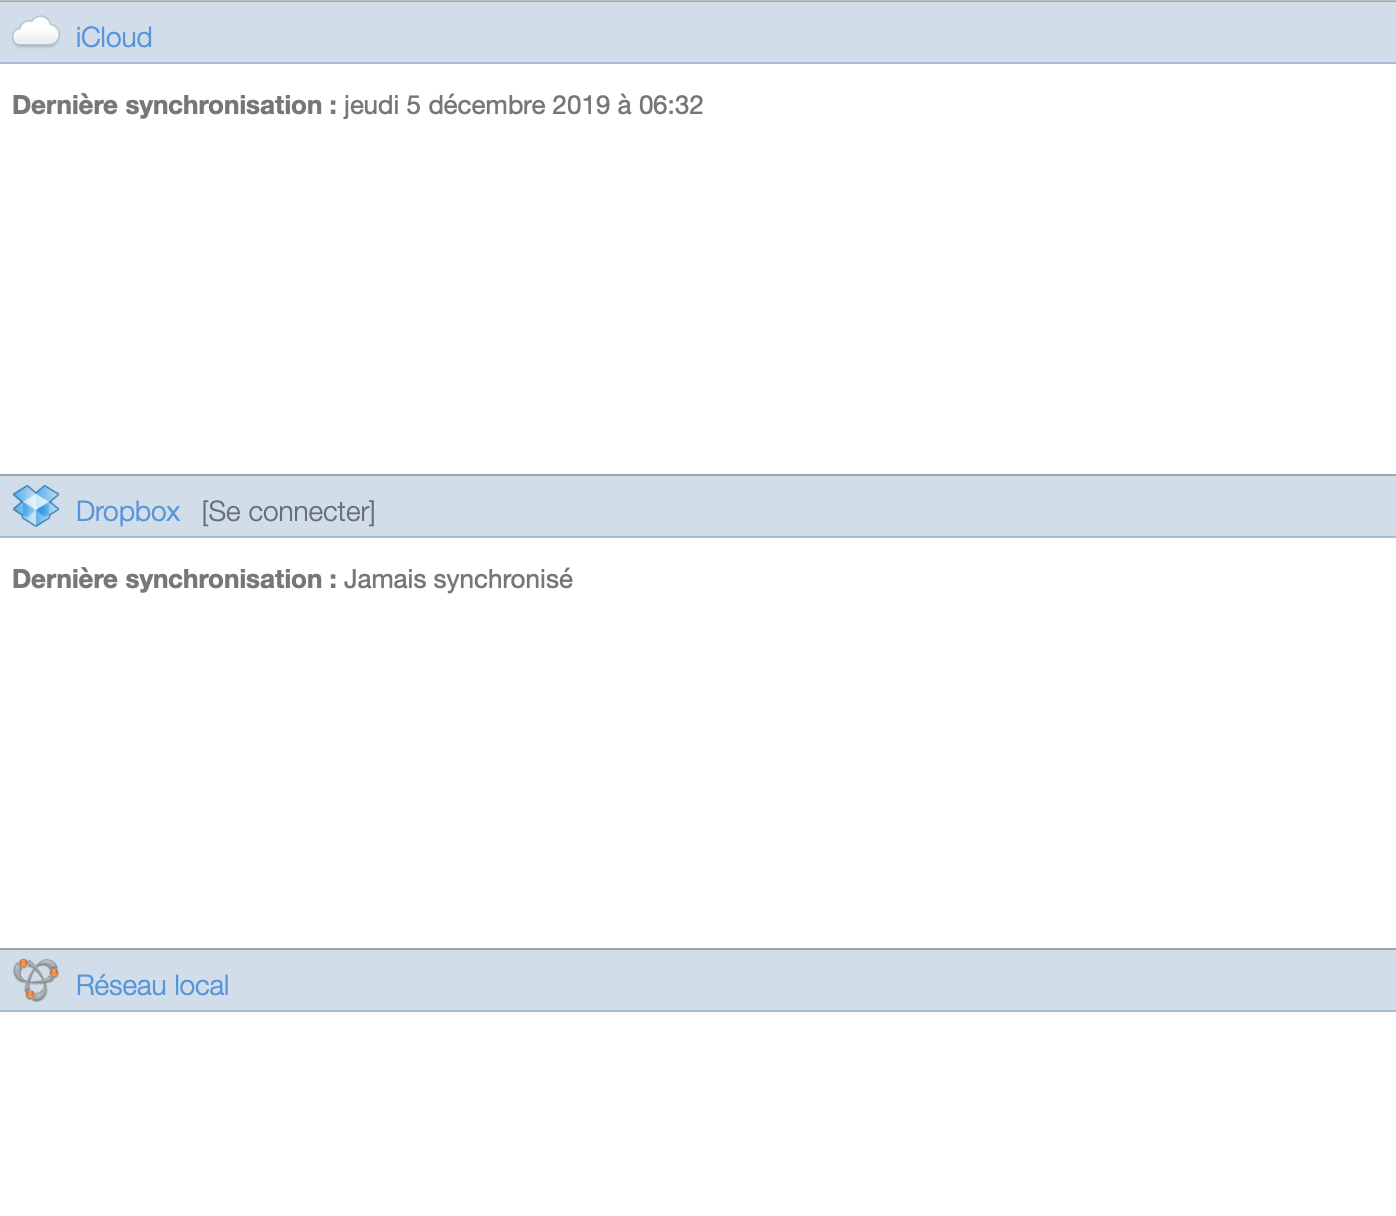Viewport: 1396px width, 1216px height.
Task: Click the blank content area under iCloud
Action: [x=698, y=300]
